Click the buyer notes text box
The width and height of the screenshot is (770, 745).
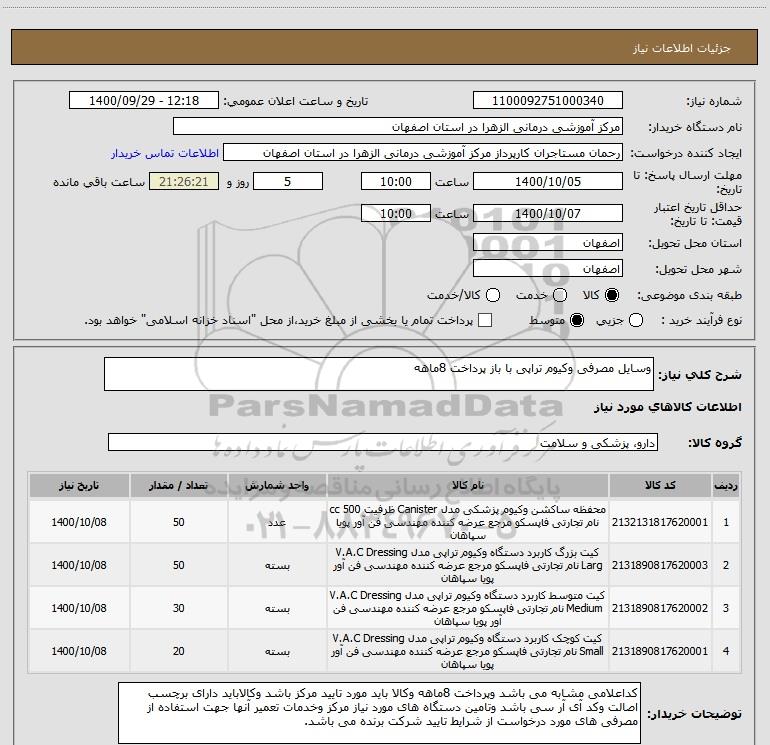pos(379,713)
